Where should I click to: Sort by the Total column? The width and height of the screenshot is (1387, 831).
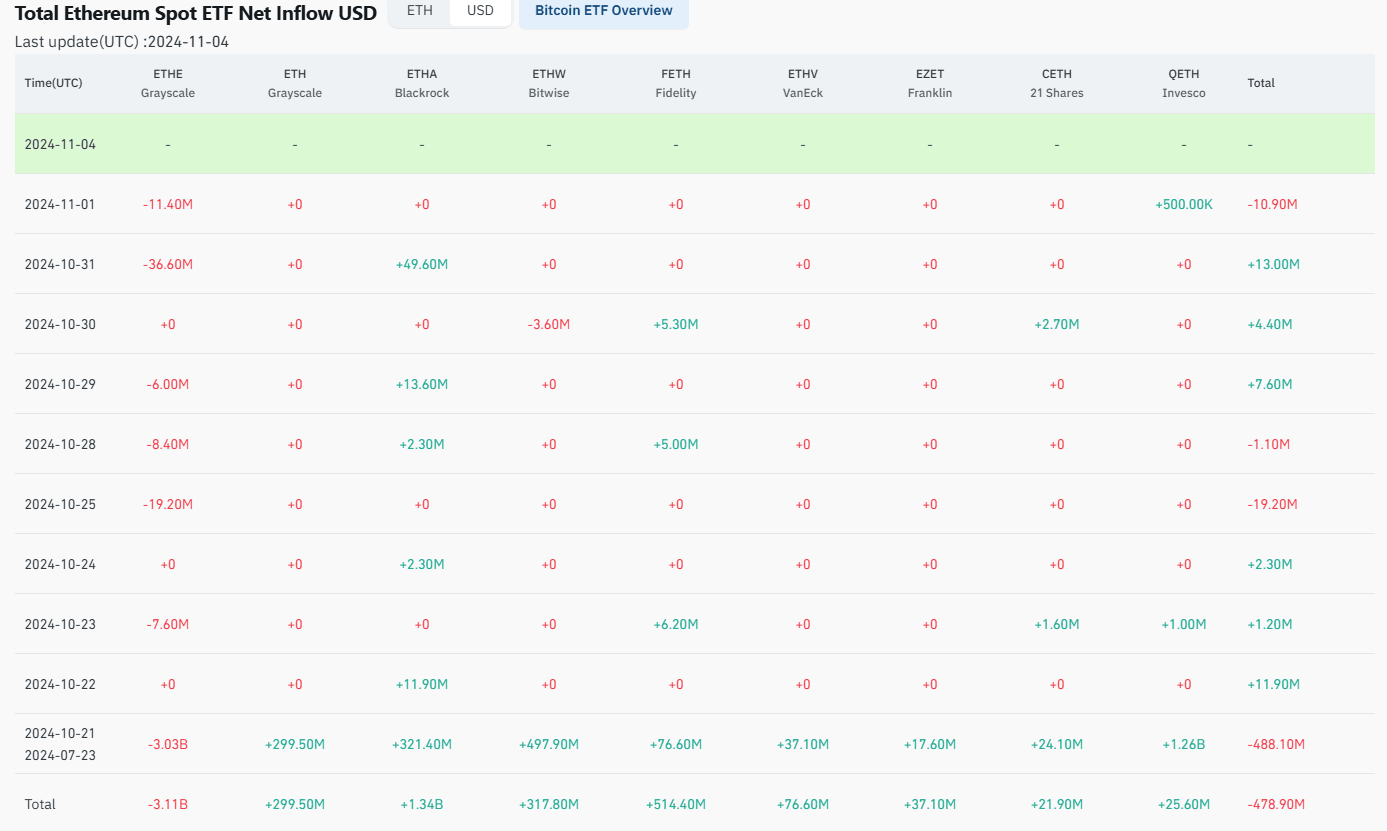[1260, 83]
